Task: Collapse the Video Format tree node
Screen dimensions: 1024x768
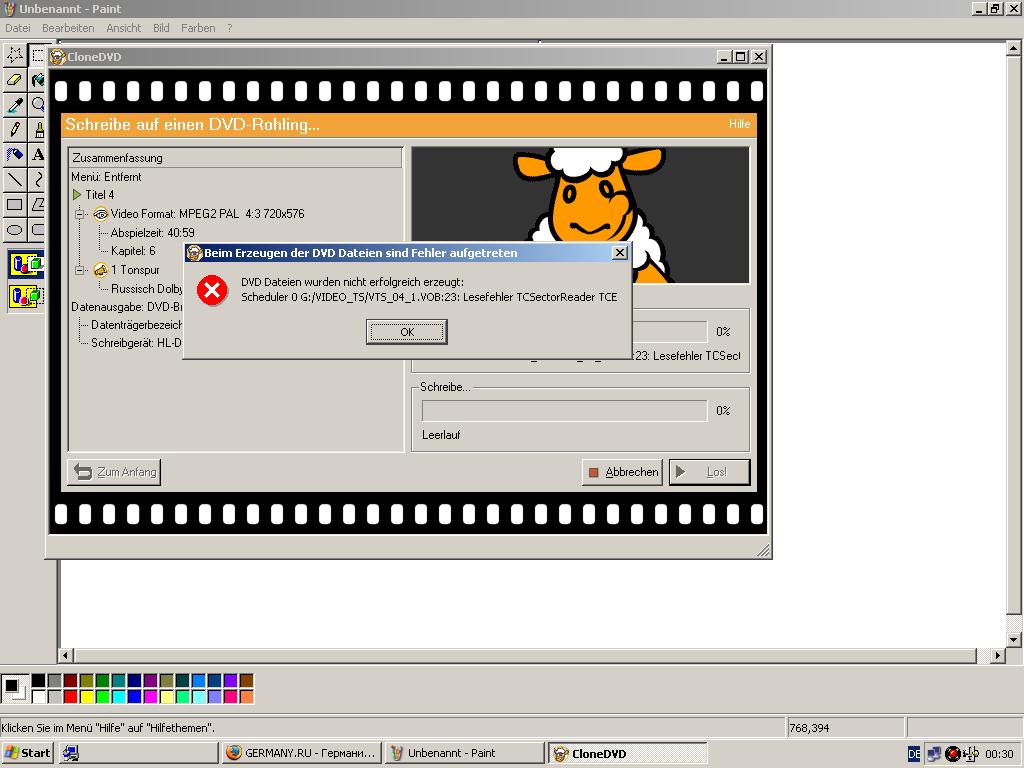Action: coord(80,214)
